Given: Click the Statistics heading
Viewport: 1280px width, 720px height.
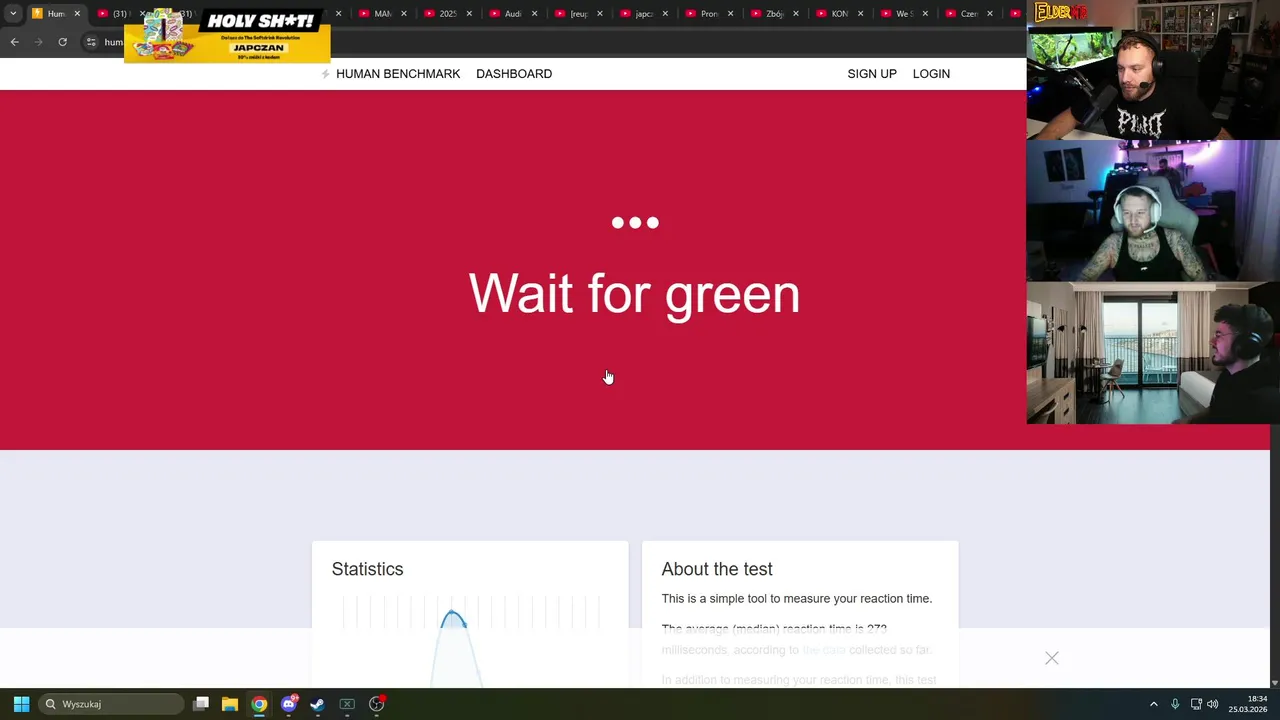Looking at the screenshot, I should point(367,569).
